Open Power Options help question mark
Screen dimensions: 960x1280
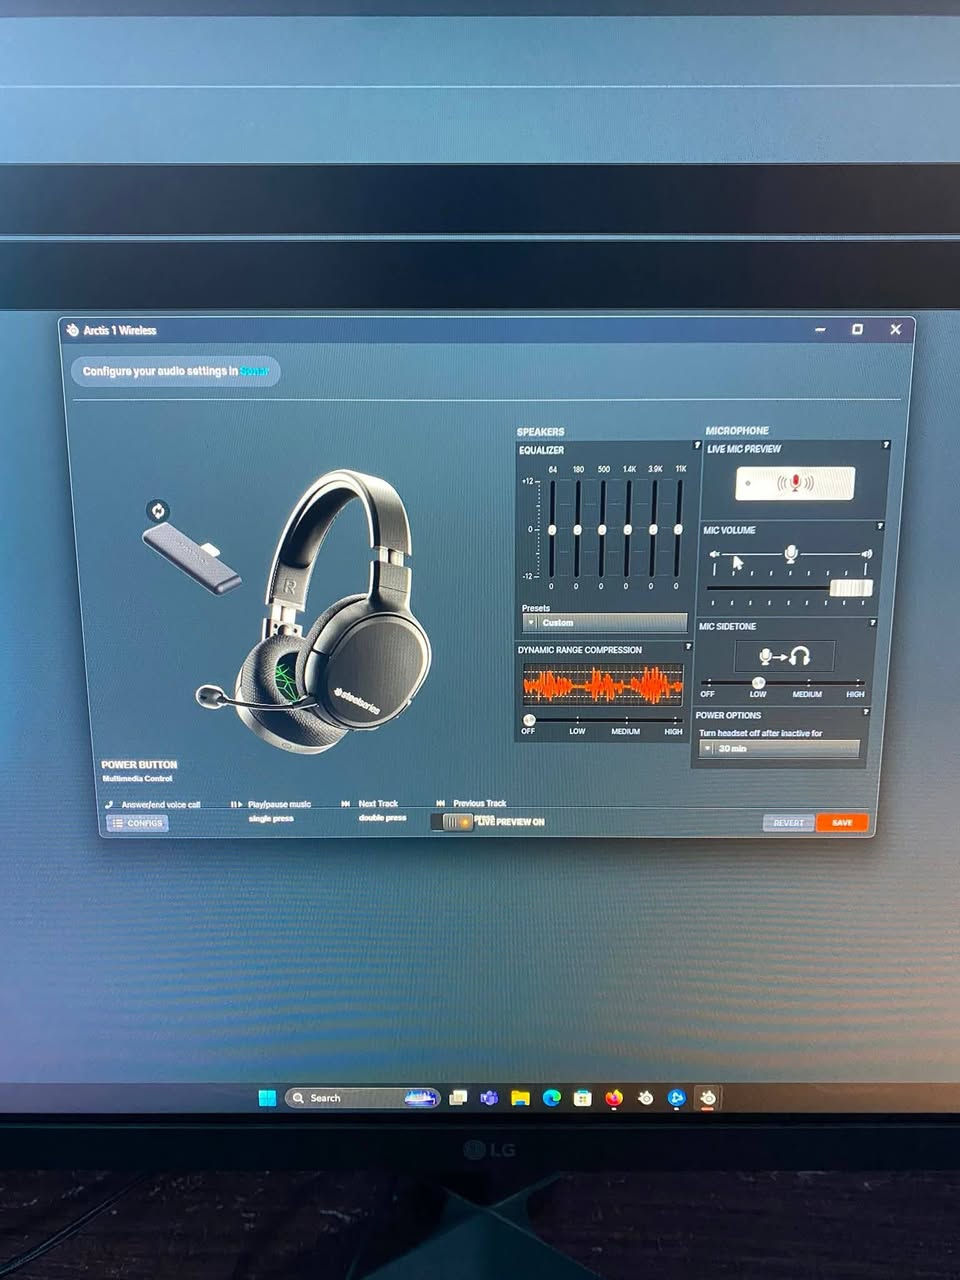click(x=866, y=712)
